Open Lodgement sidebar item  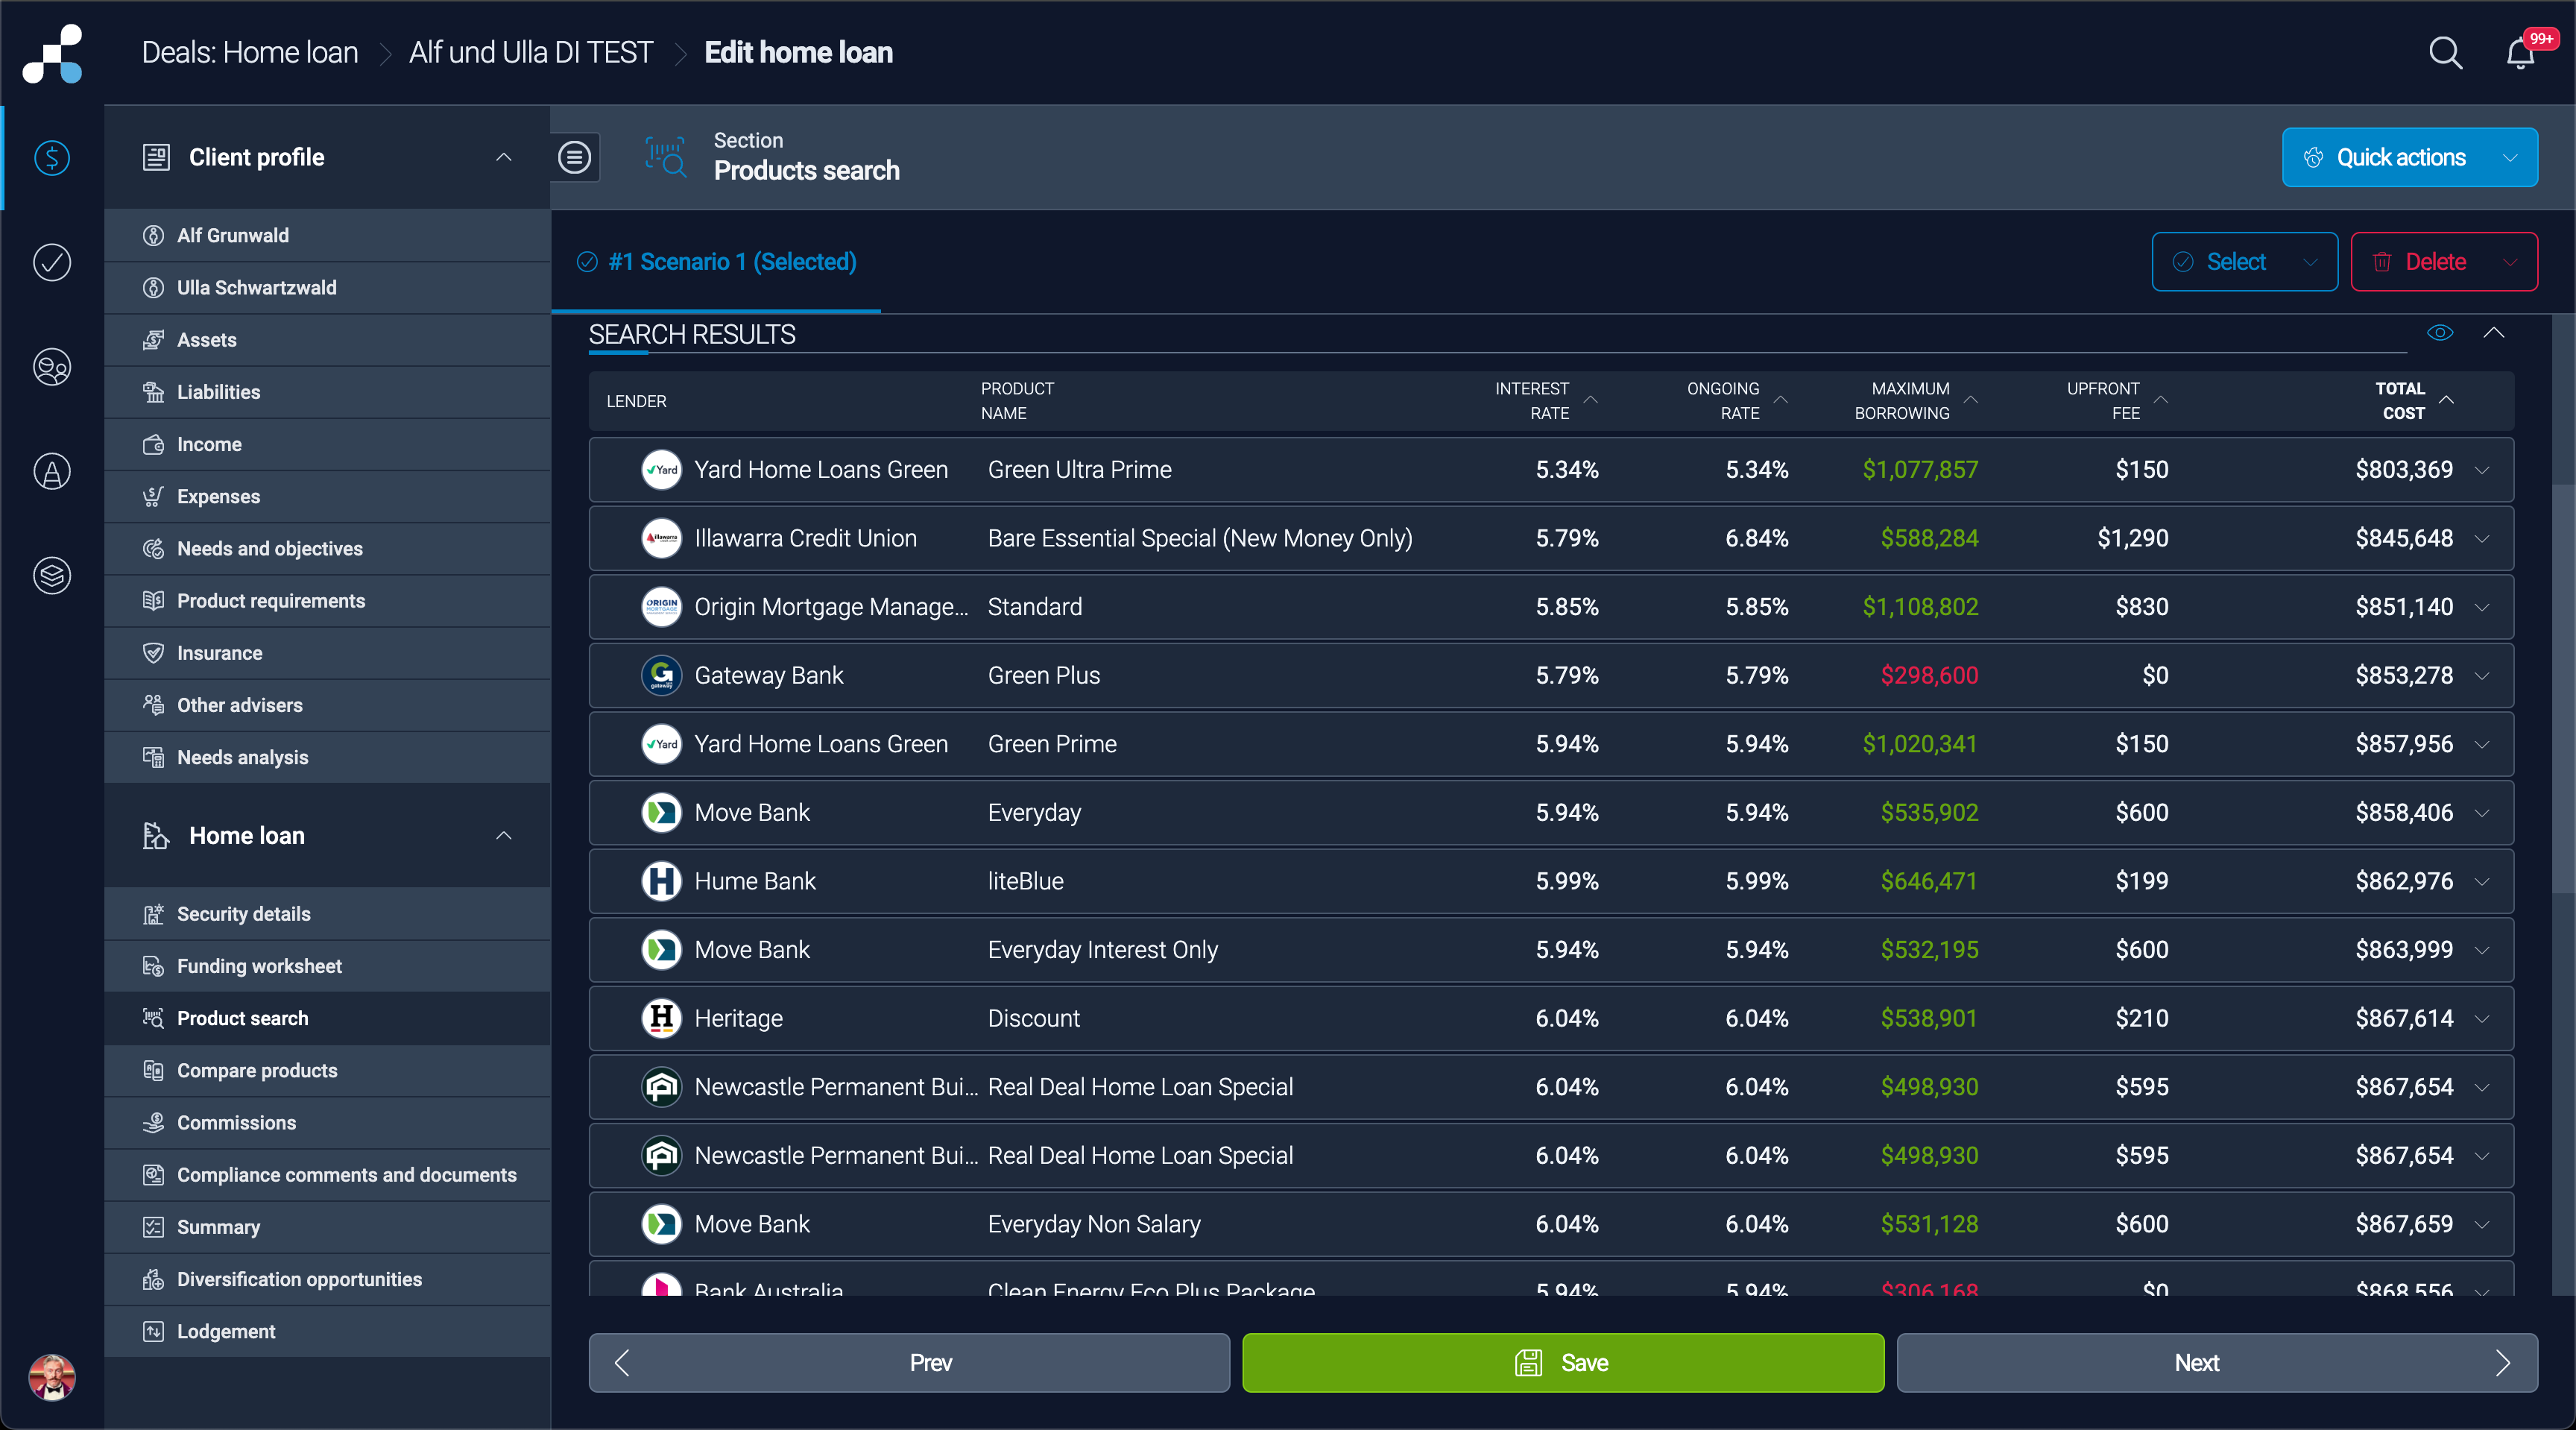point(327,1331)
